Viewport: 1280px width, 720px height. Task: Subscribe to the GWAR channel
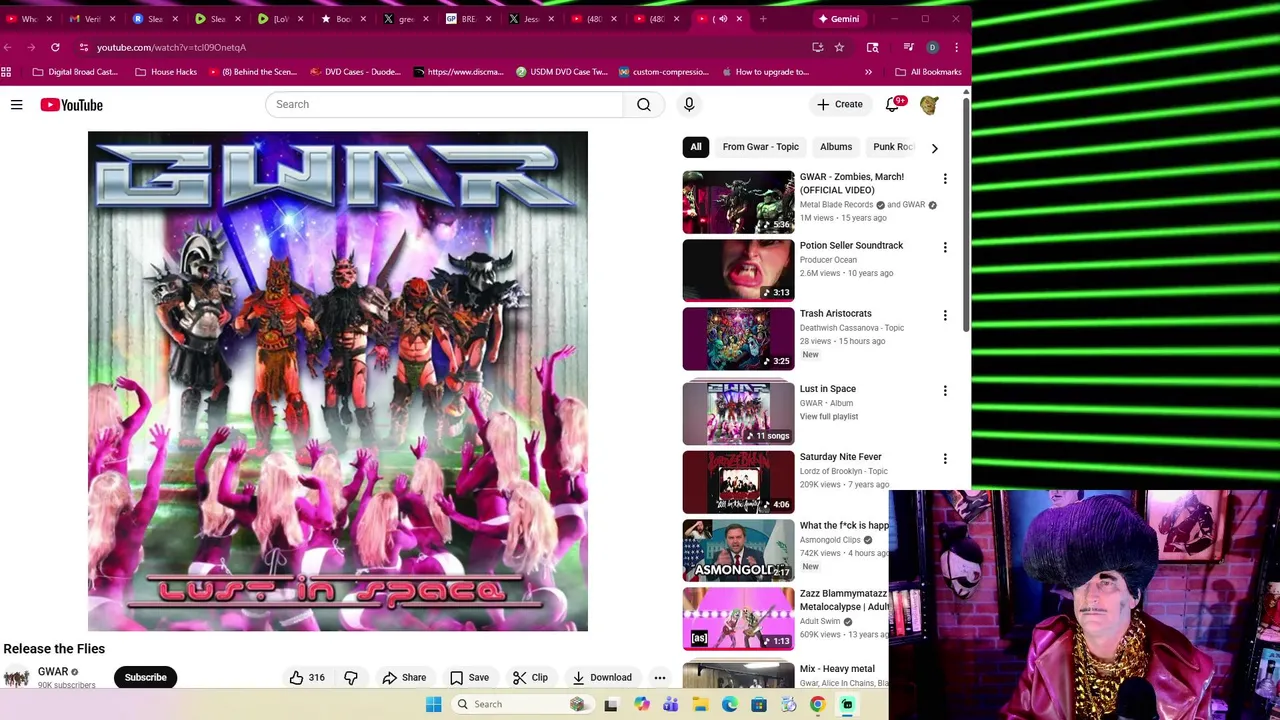click(x=146, y=677)
